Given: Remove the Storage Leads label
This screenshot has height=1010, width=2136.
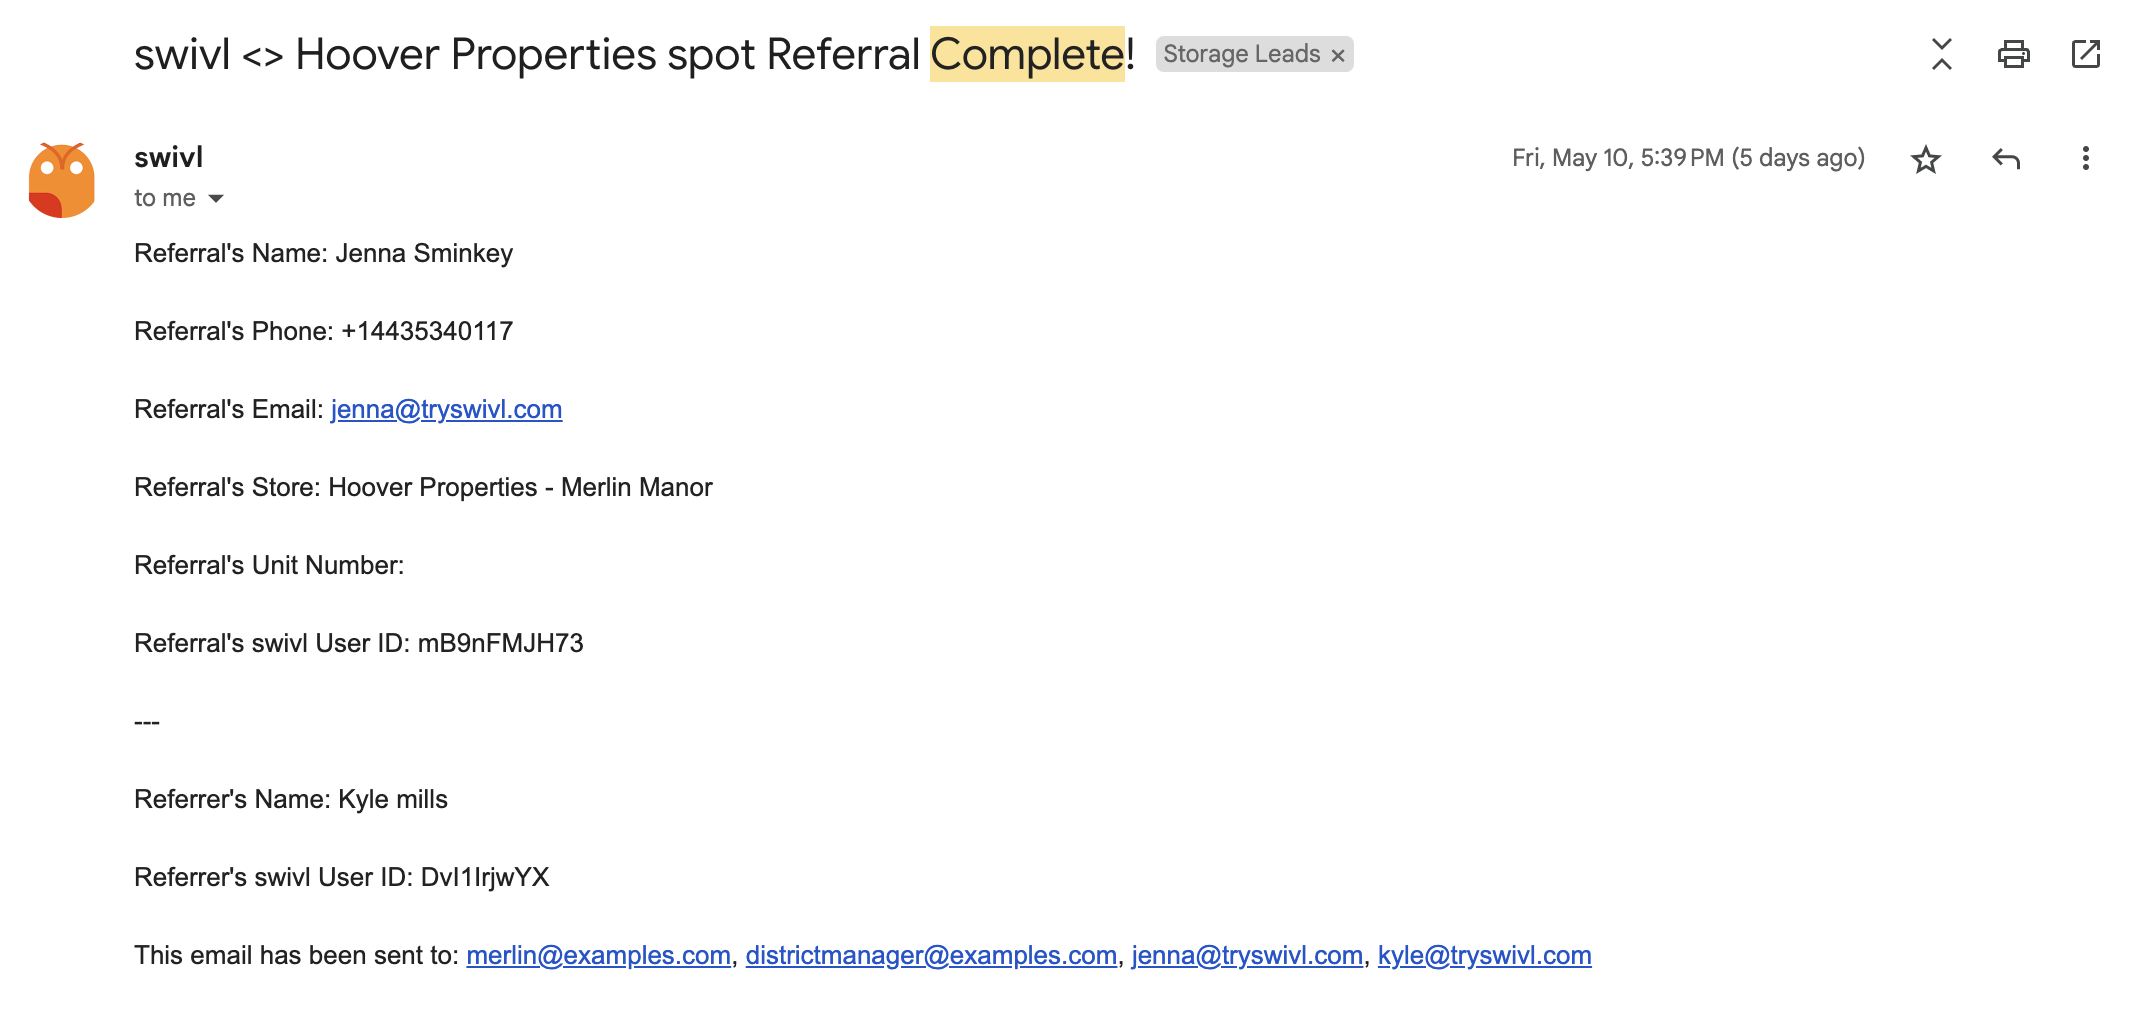Looking at the screenshot, I should point(1338,56).
